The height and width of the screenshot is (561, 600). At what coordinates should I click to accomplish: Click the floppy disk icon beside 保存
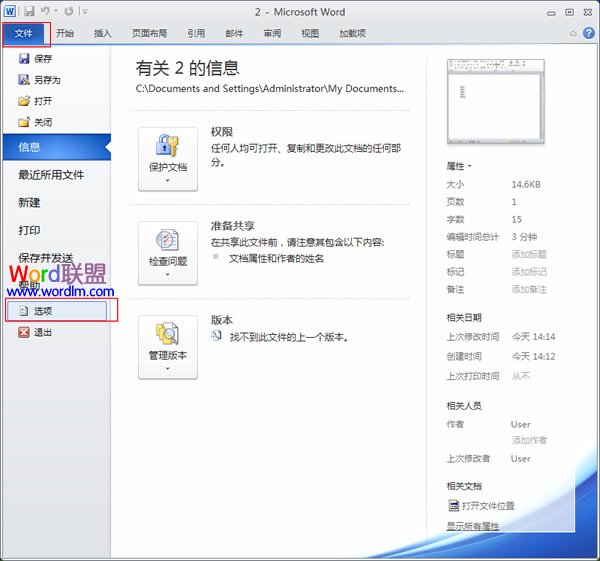24,59
